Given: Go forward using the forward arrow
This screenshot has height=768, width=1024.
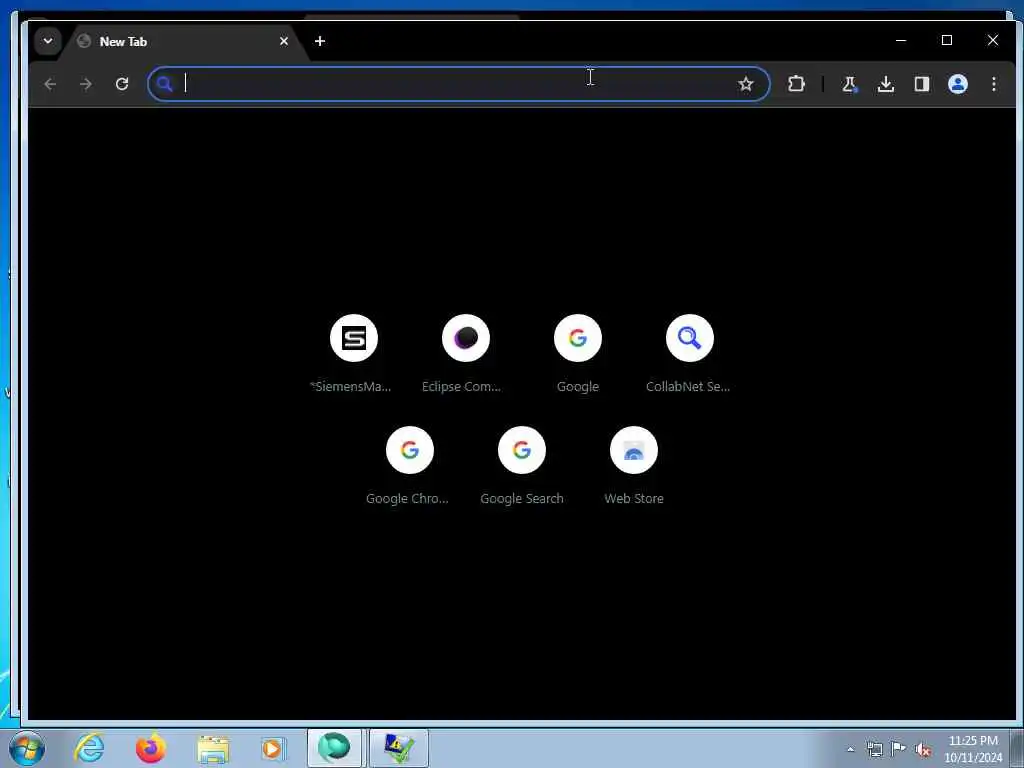Looking at the screenshot, I should pyautogui.click(x=86, y=84).
